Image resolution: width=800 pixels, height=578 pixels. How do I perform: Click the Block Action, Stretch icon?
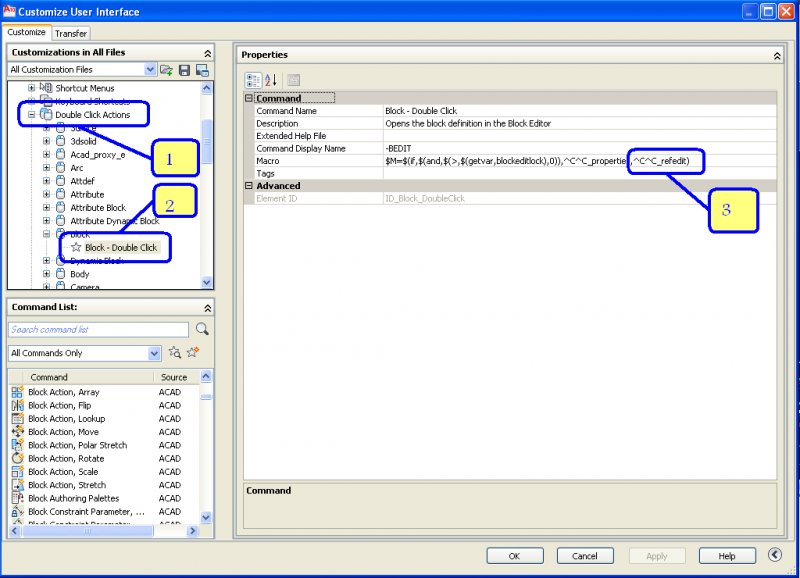click(17, 485)
